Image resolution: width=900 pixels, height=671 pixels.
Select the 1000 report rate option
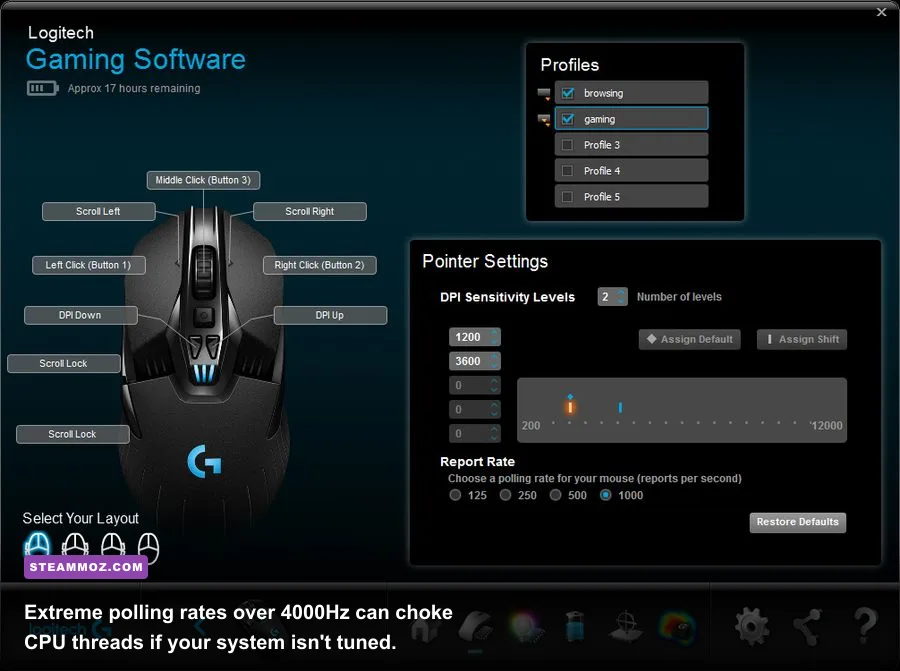(606, 495)
